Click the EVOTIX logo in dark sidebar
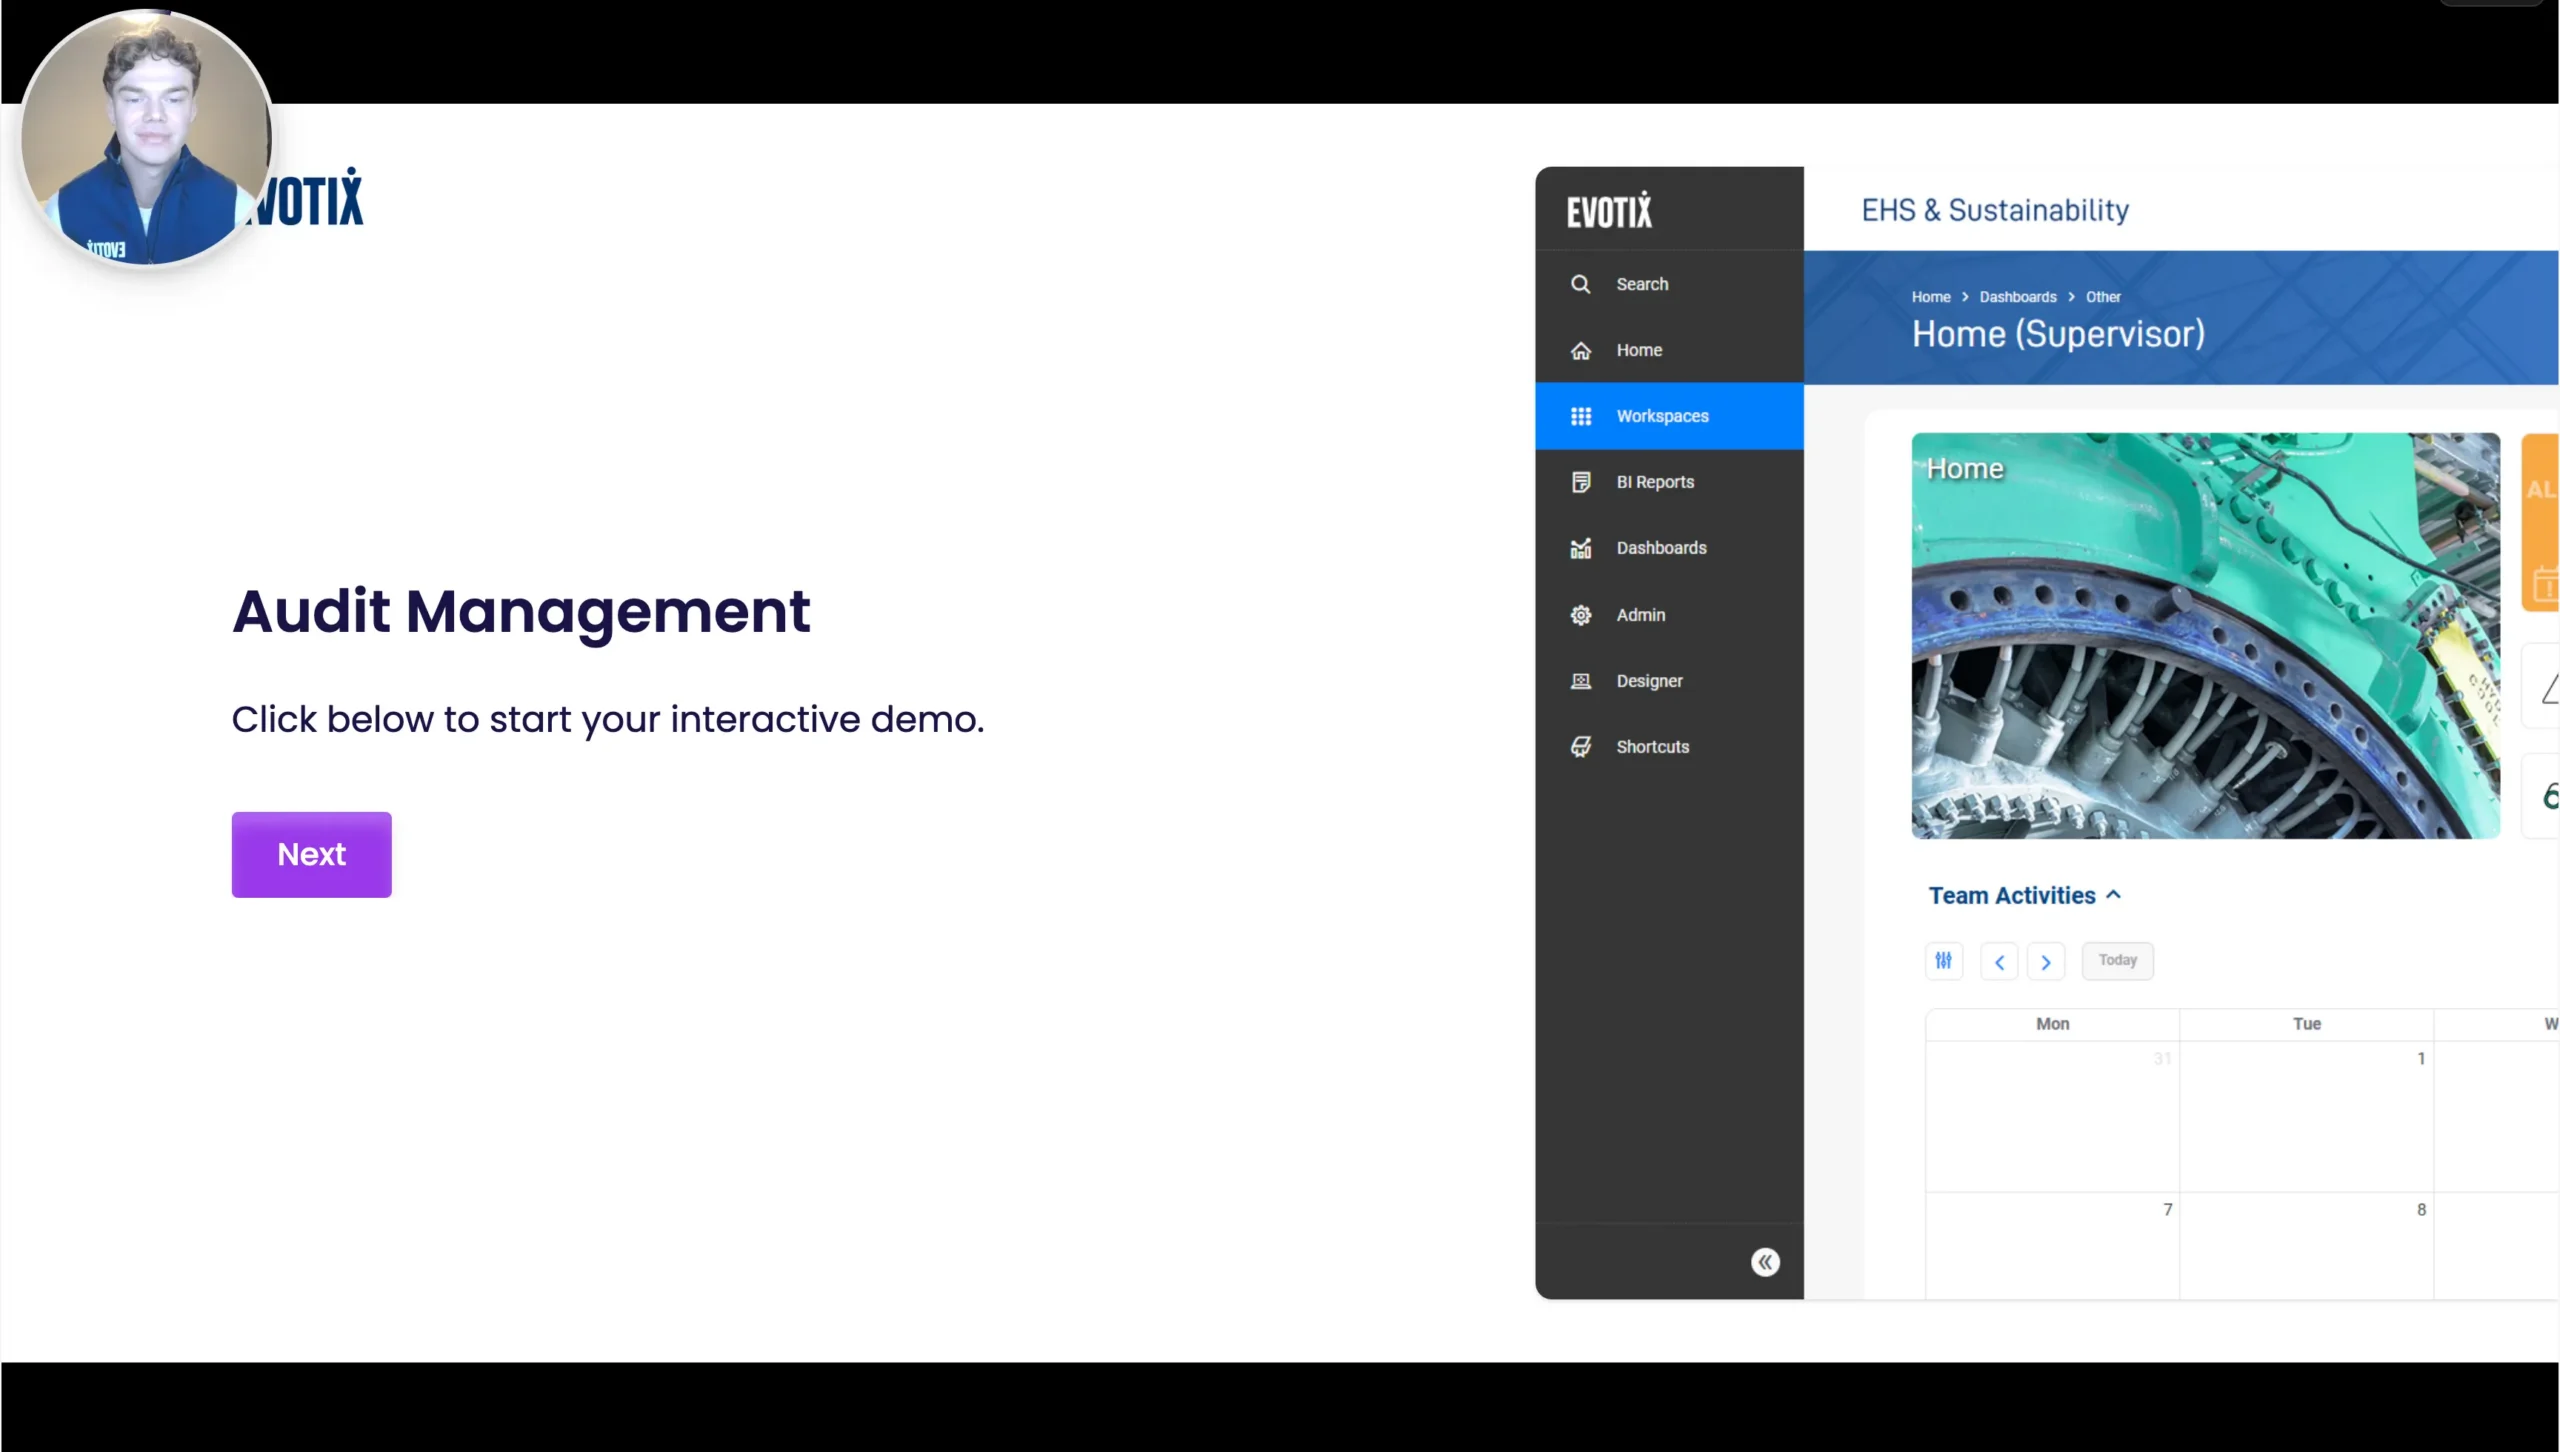The width and height of the screenshot is (2560, 1452). [1609, 211]
